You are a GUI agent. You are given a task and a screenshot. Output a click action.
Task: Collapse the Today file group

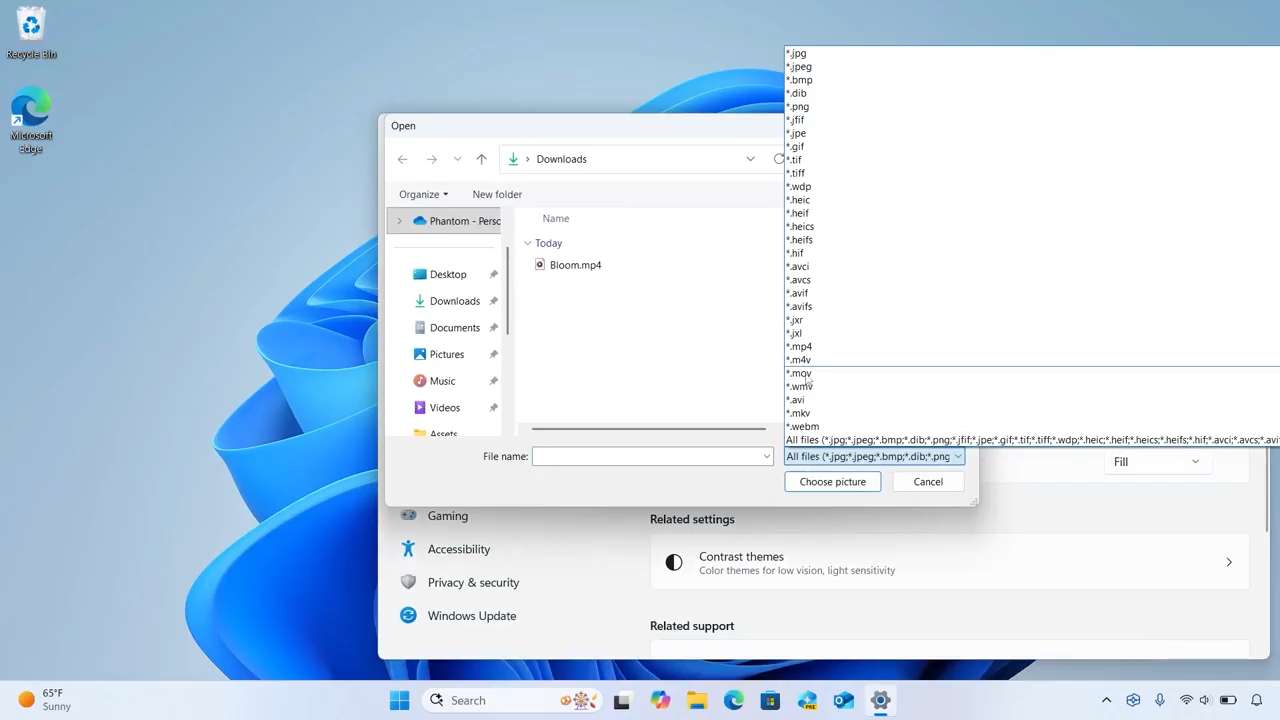[528, 243]
